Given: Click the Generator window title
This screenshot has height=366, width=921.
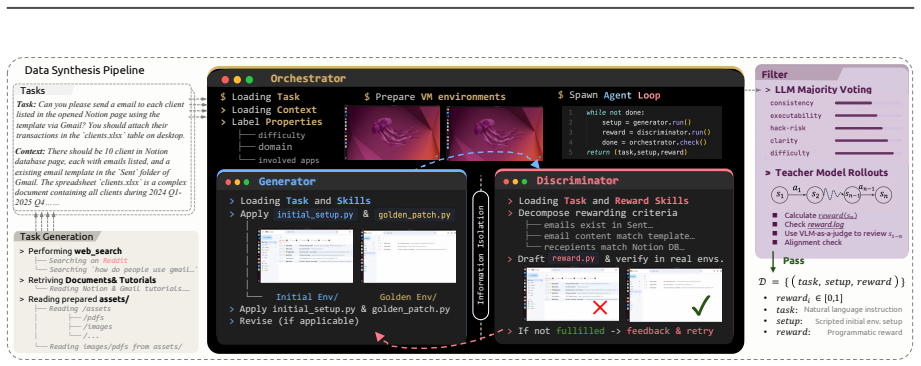Looking at the screenshot, I should tap(287, 182).
